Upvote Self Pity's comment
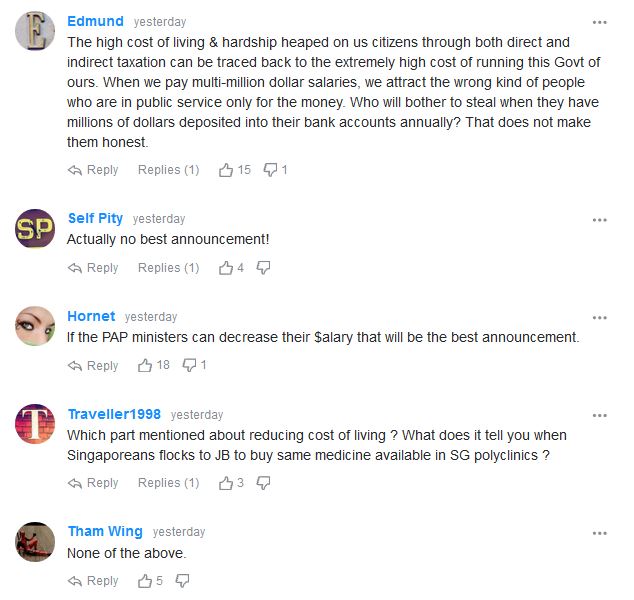The width and height of the screenshot is (634, 600). click(x=226, y=268)
